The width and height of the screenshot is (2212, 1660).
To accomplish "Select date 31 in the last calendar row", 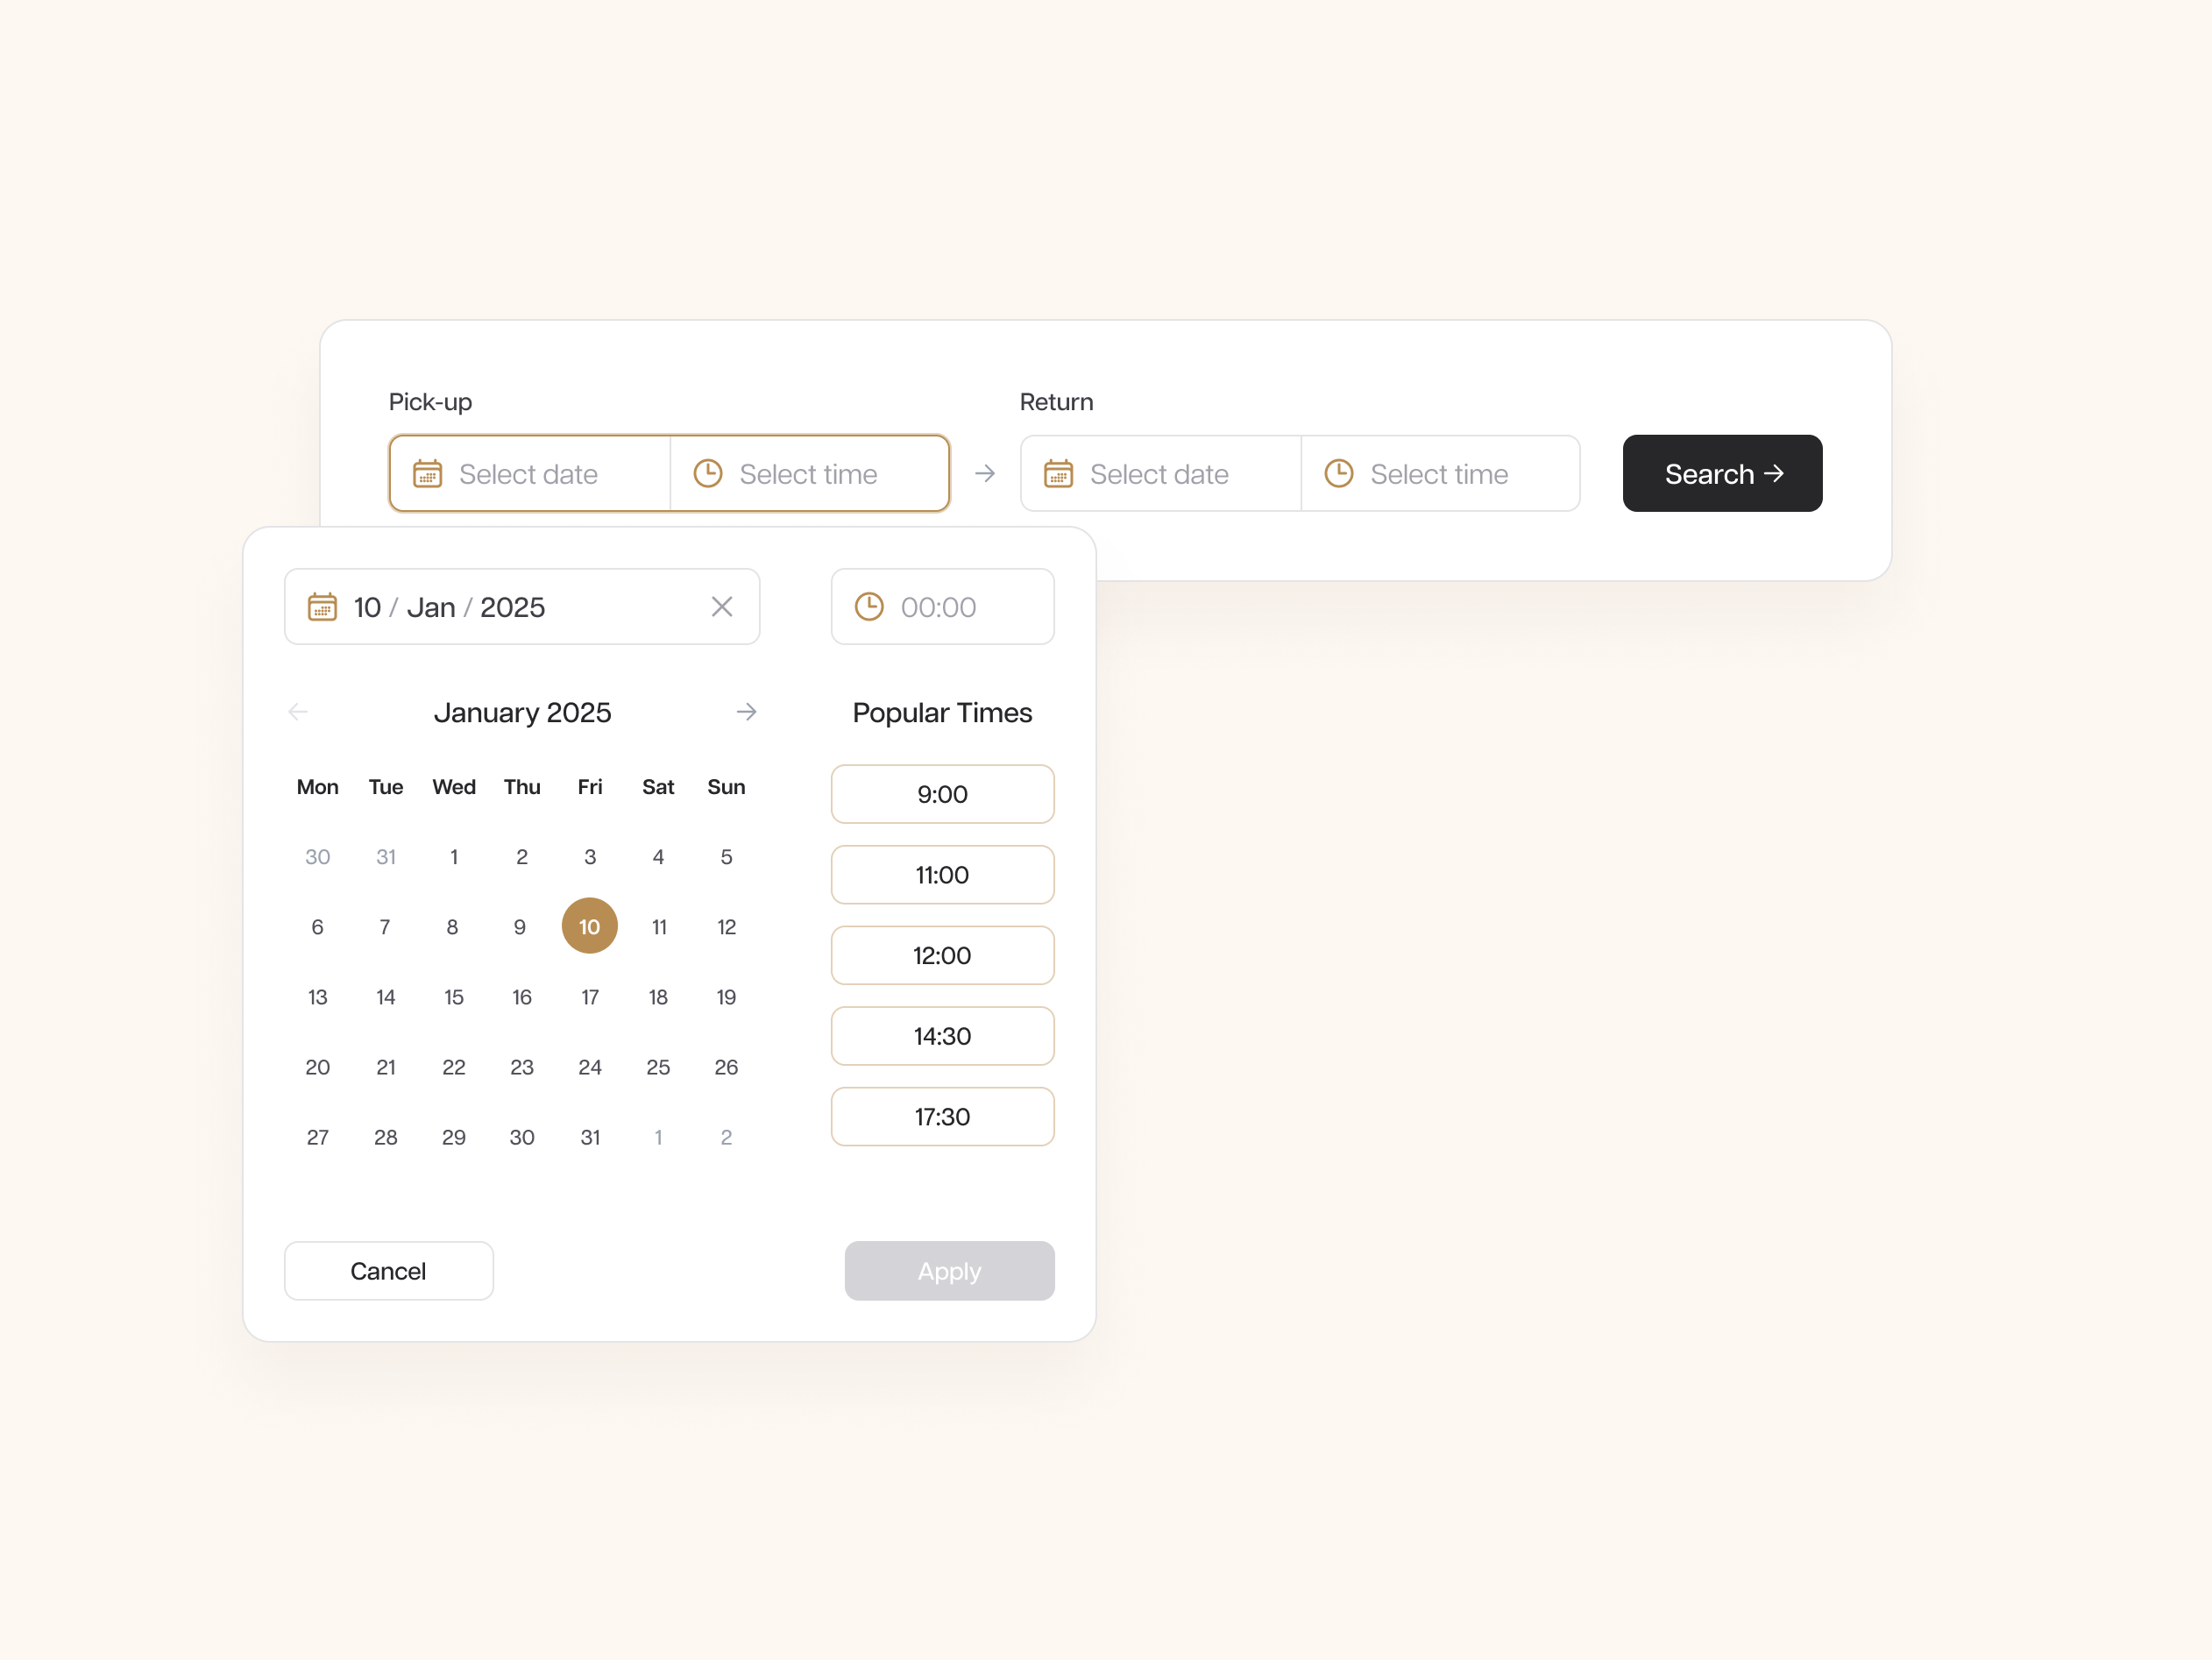I will [x=589, y=1133].
